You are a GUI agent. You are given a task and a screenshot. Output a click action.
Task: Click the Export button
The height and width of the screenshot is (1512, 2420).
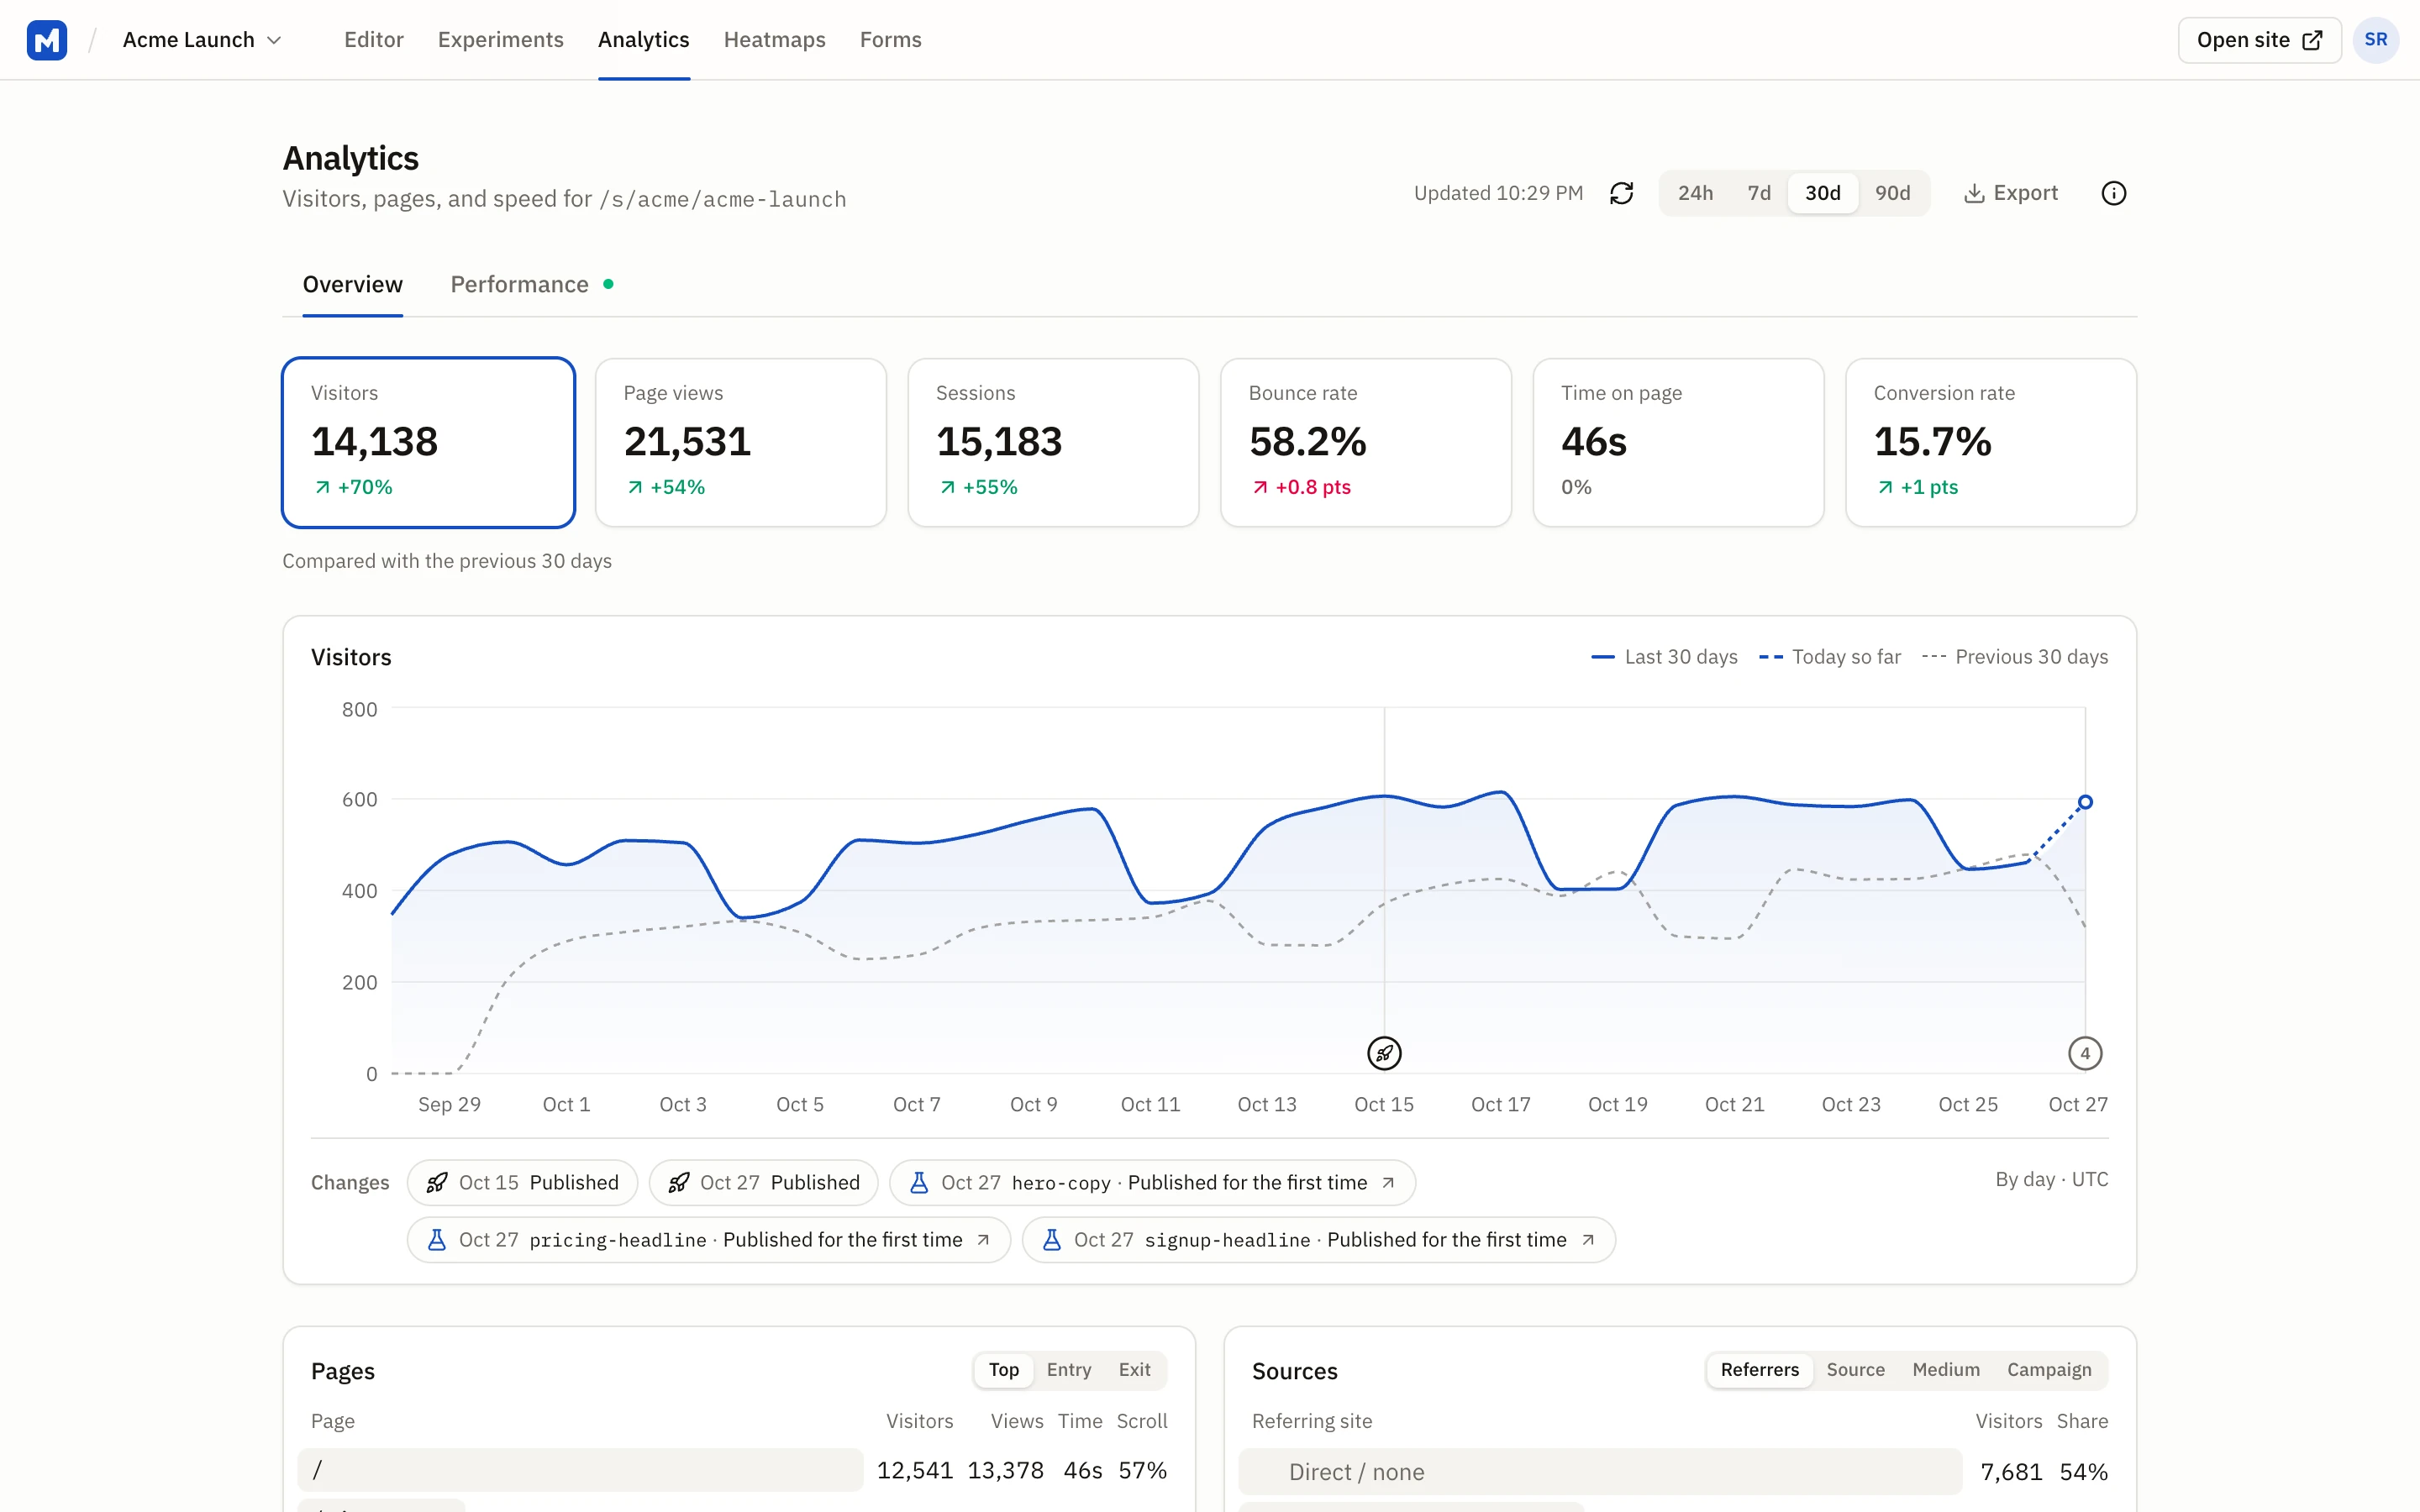[2011, 193]
